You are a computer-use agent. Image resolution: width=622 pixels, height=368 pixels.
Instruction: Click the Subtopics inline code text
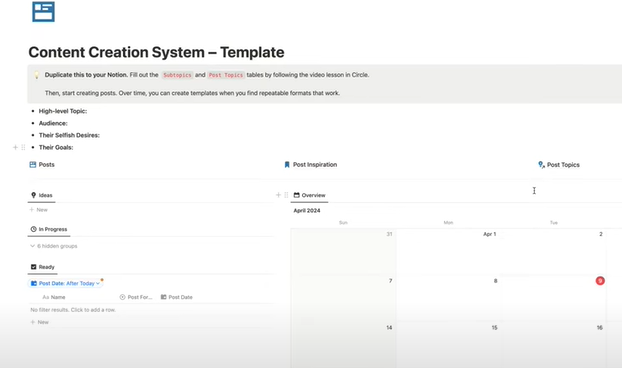(177, 75)
